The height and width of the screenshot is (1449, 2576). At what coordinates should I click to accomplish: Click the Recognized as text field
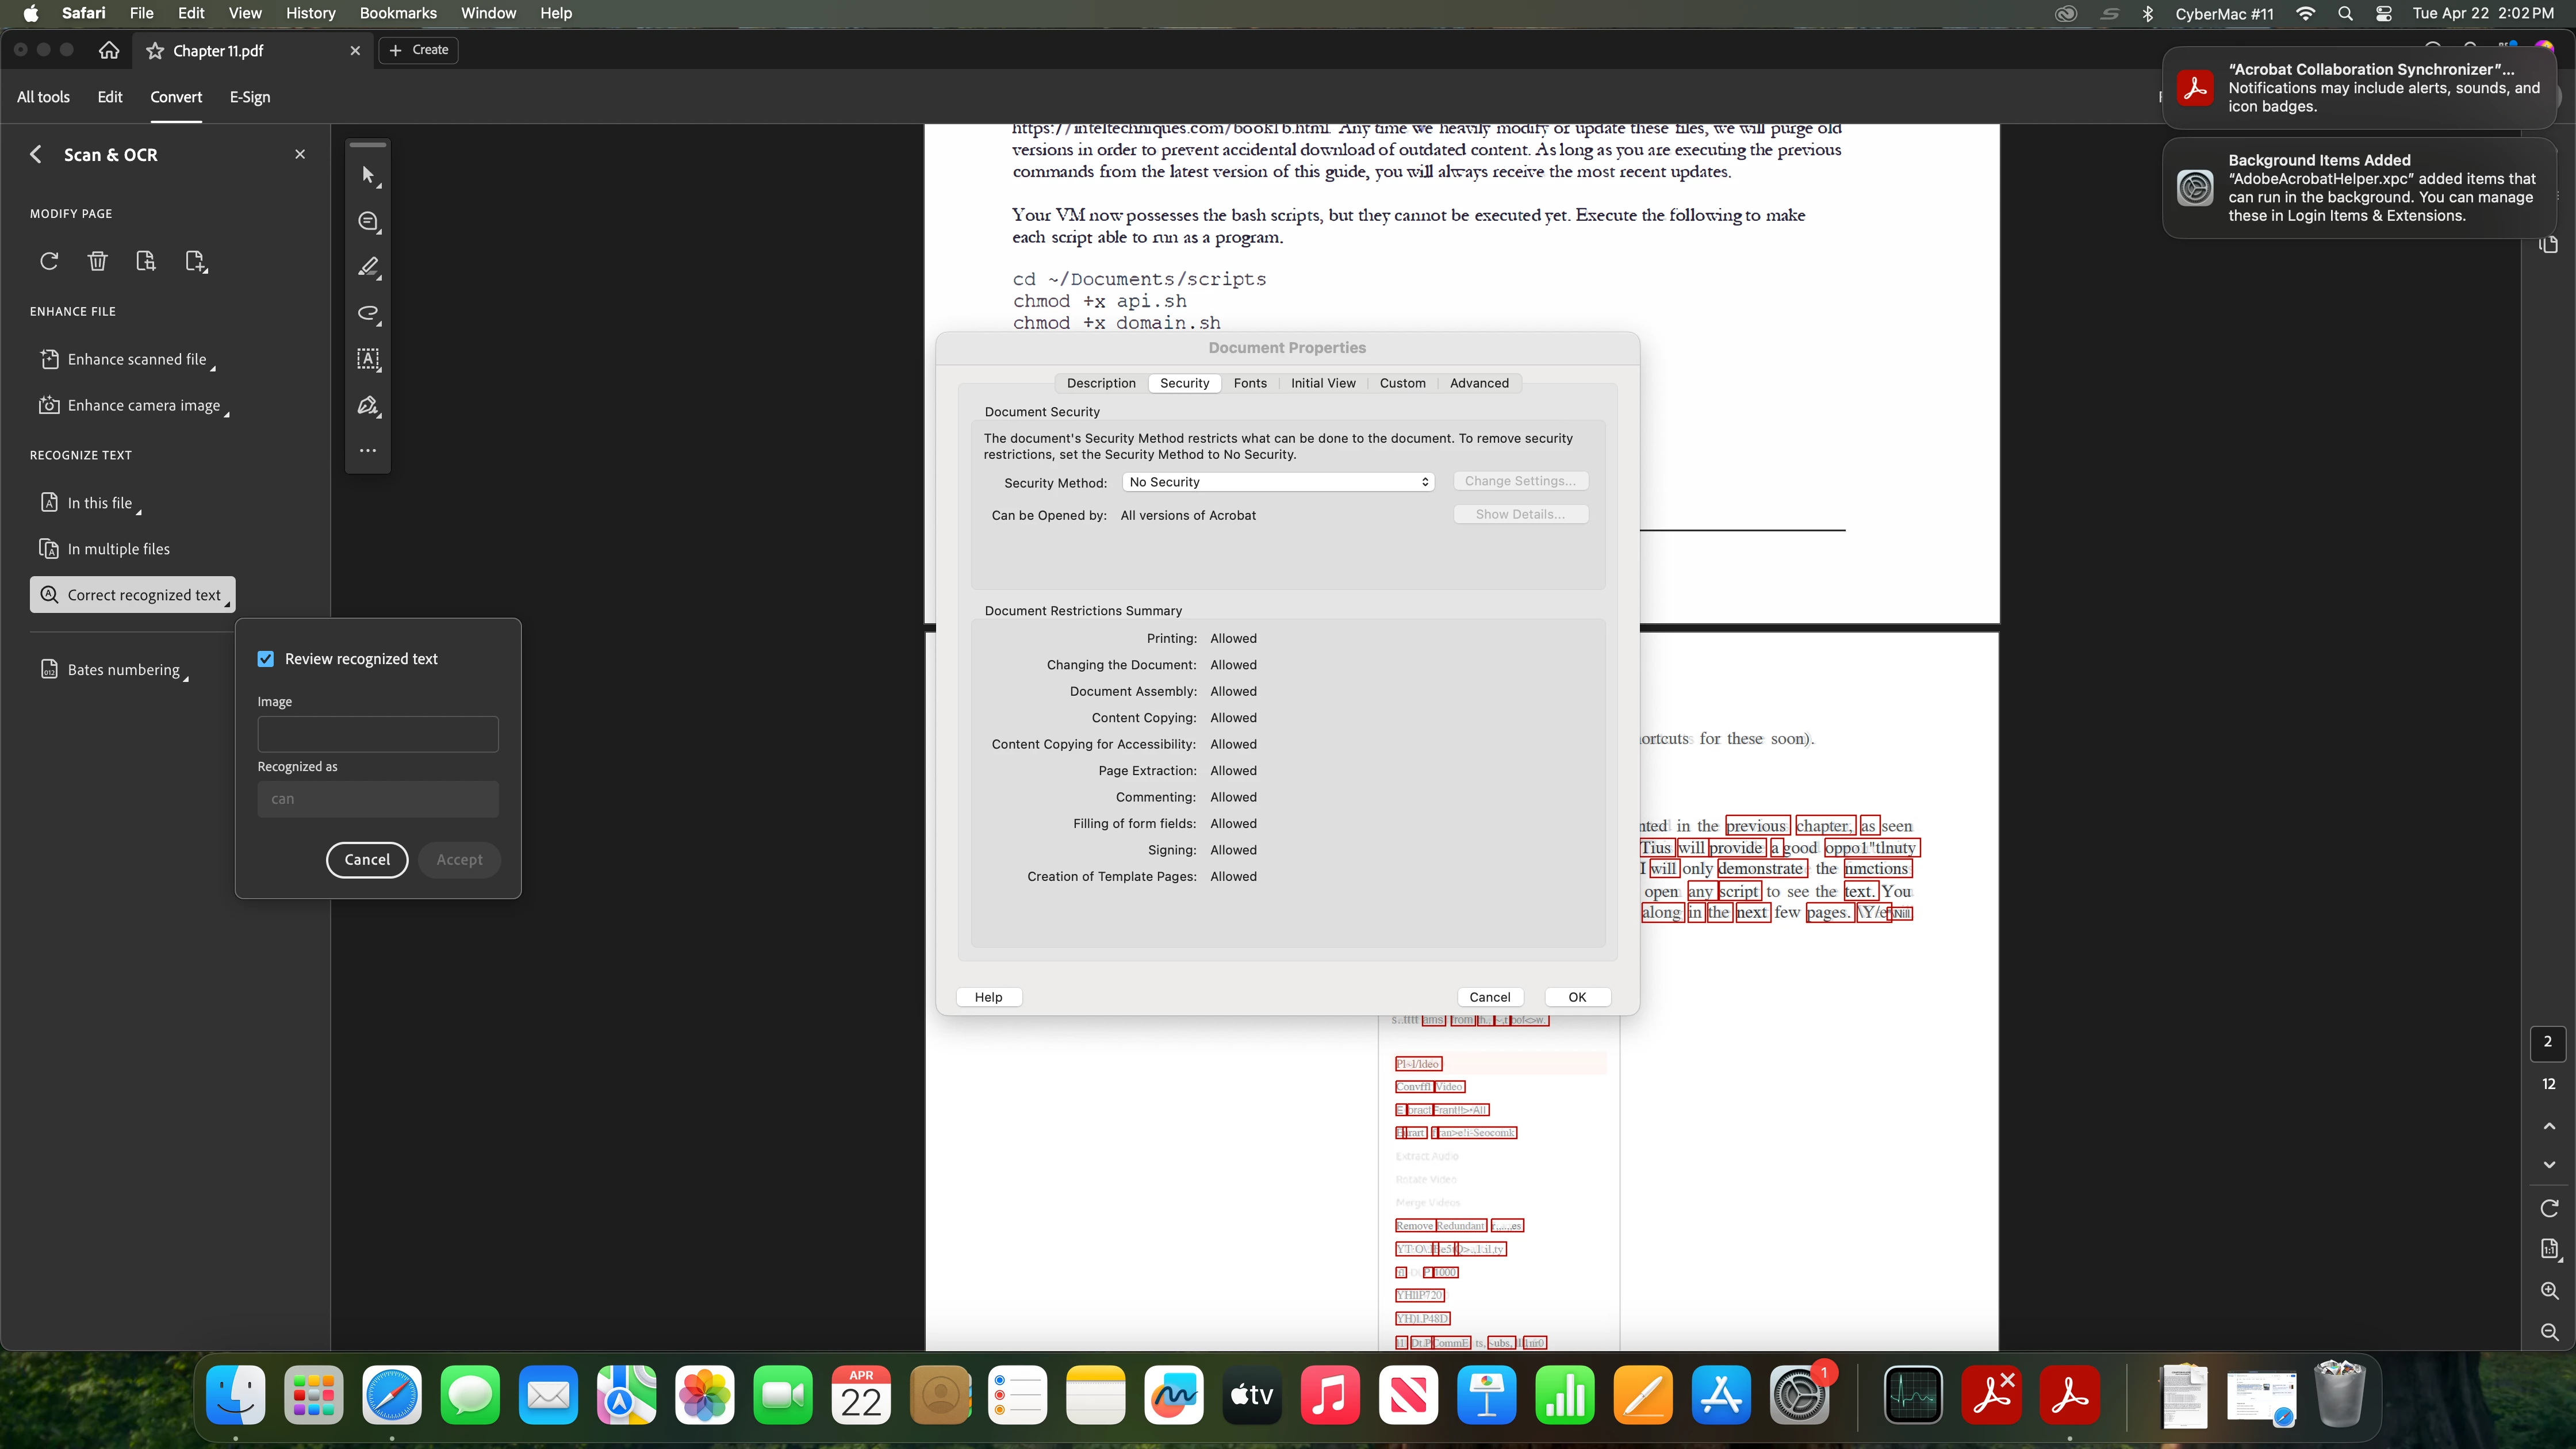coord(378,799)
